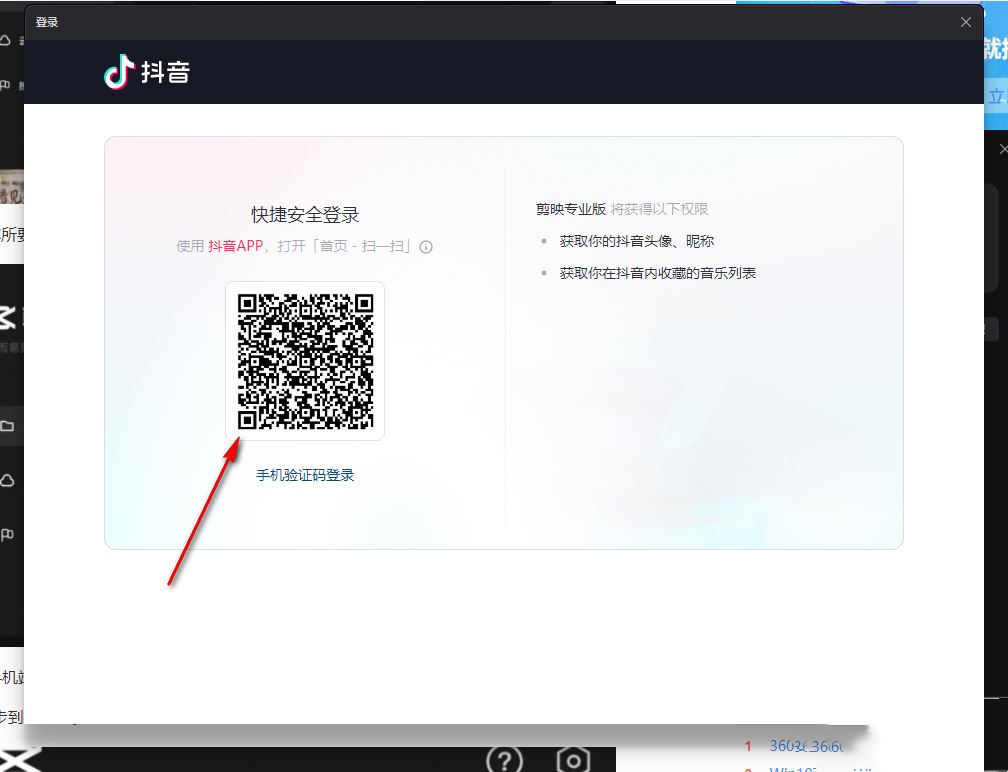Screen dimensions: 1008x772
Task: Click the Douyin logo in header
Action: point(147,71)
